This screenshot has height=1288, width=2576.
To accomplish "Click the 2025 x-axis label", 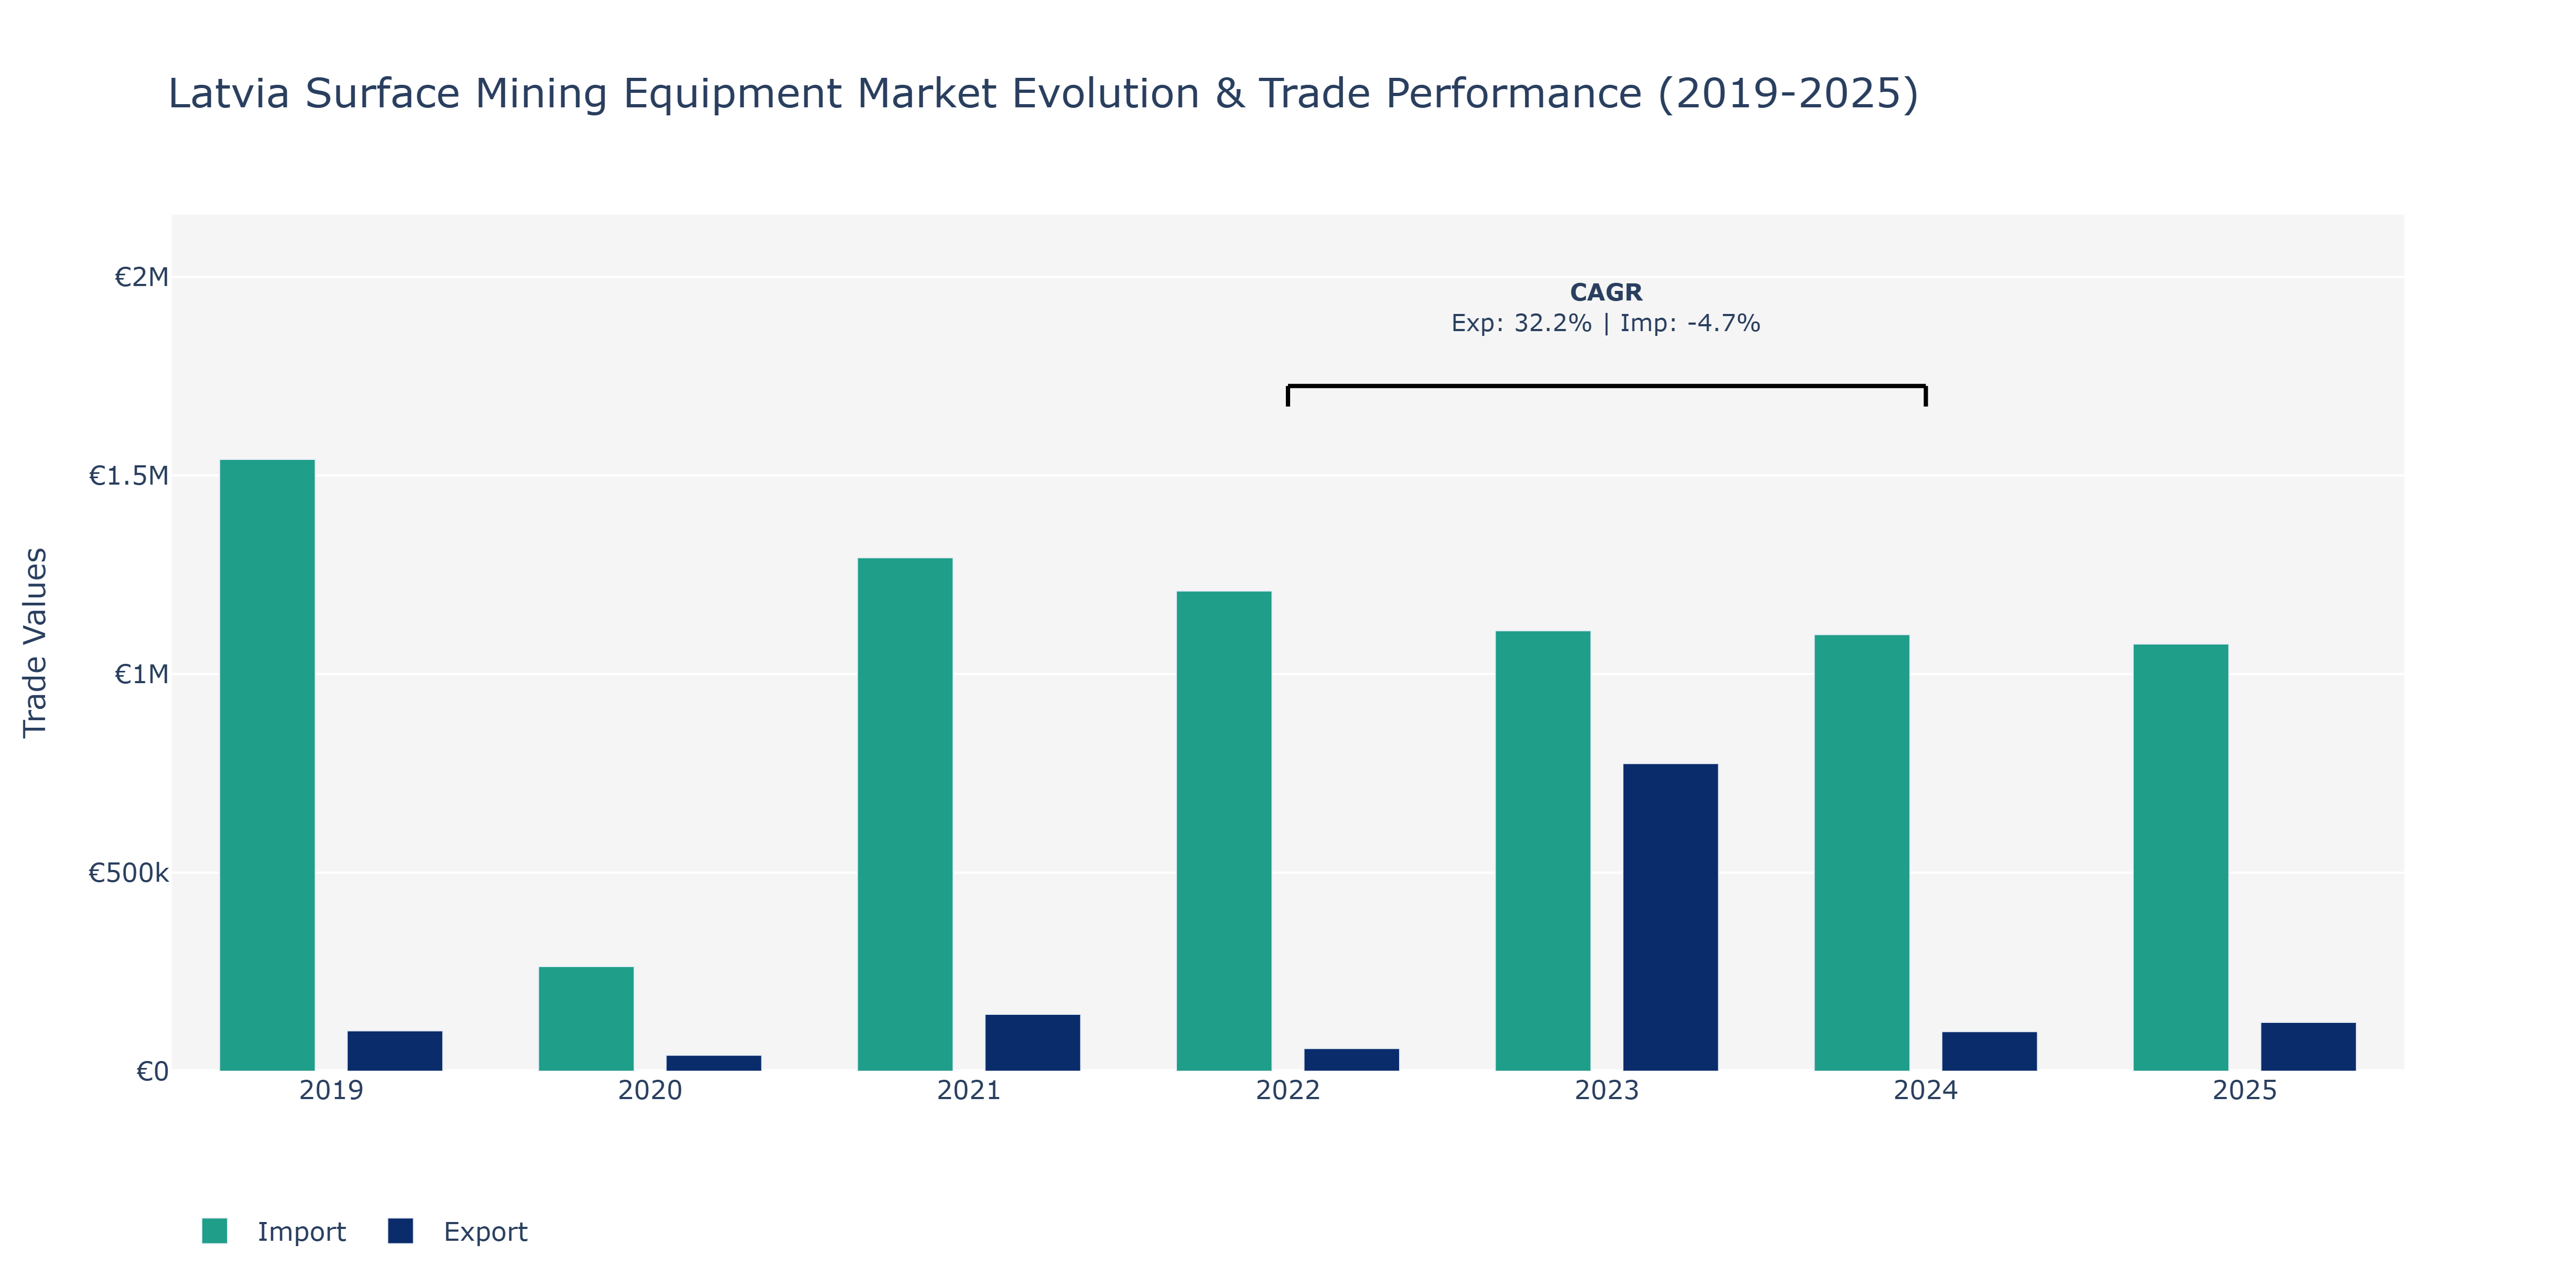I will pyautogui.click(x=2245, y=1090).
